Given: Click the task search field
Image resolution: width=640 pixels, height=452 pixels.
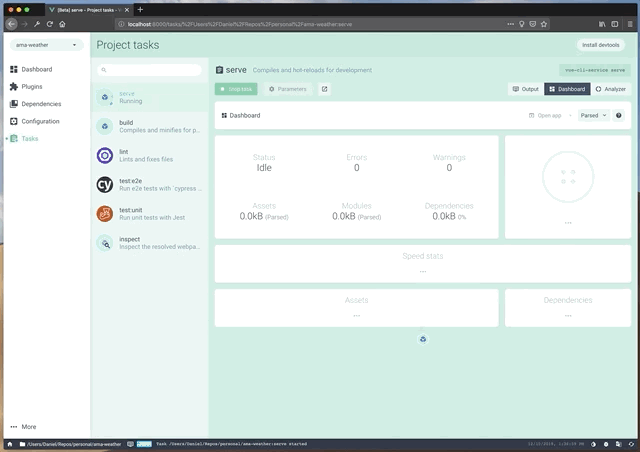Looking at the screenshot, I should click(149, 70).
